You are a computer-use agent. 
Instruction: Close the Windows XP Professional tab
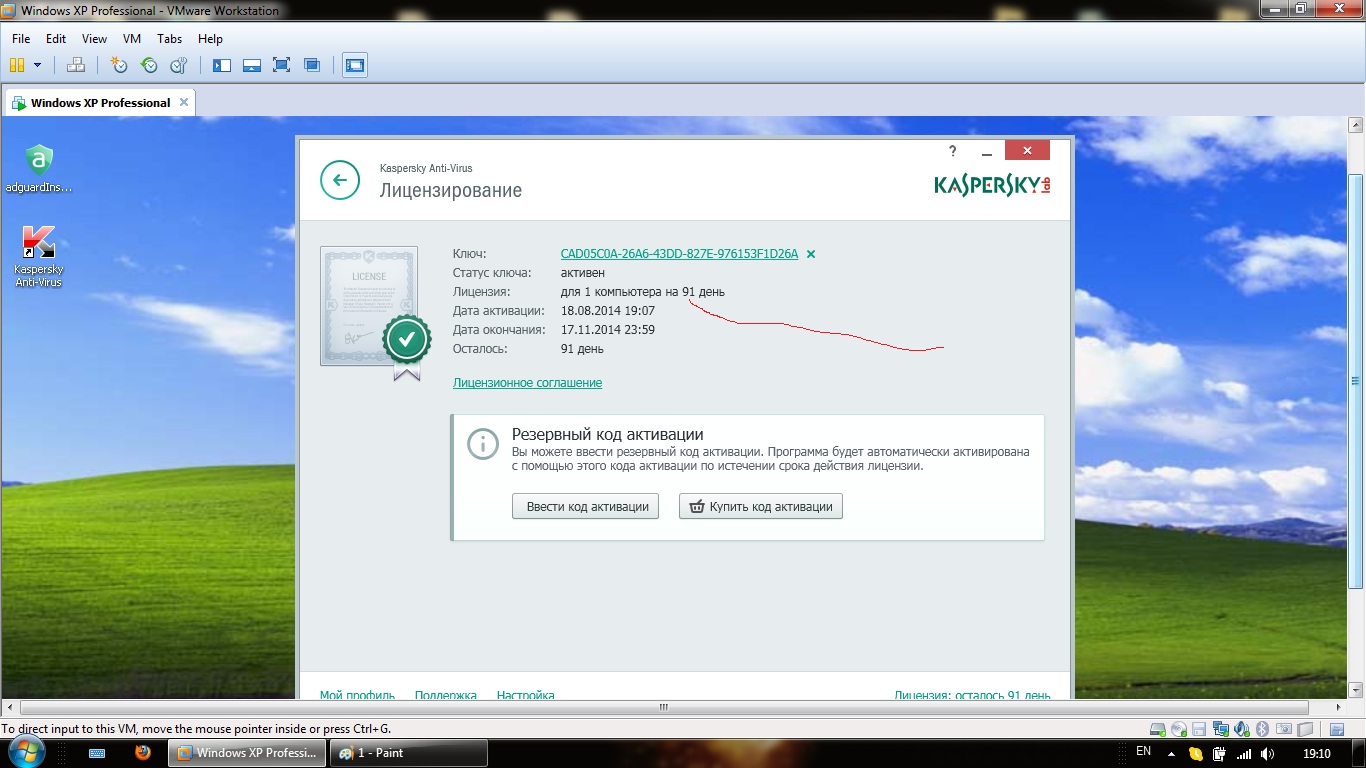click(x=183, y=102)
